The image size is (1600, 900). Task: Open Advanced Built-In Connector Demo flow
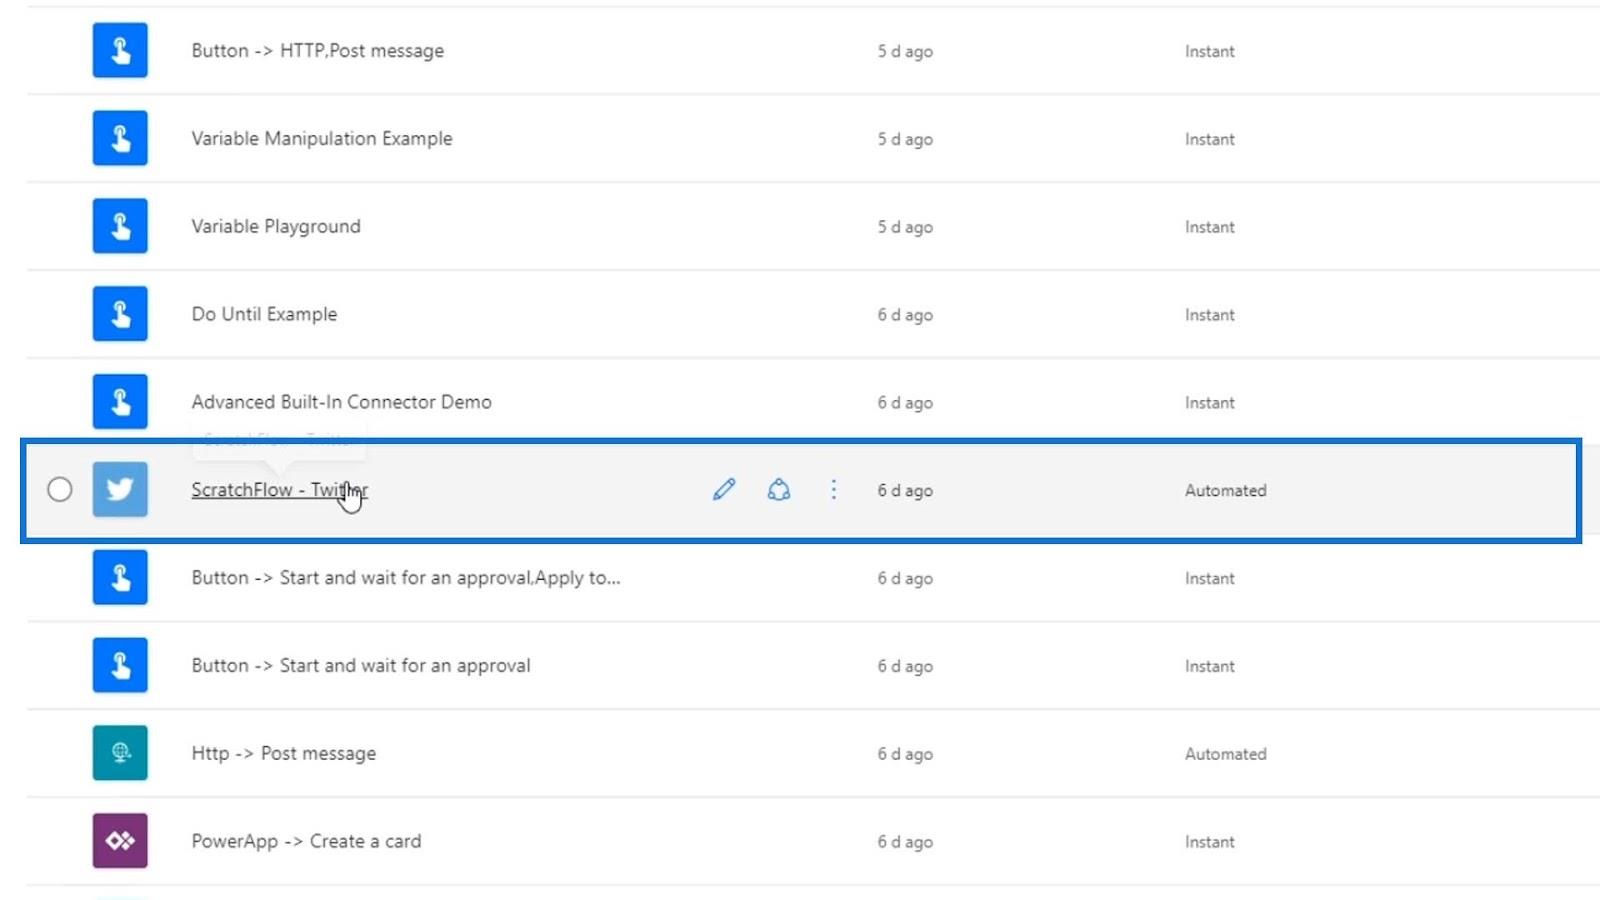click(x=342, y=402)
